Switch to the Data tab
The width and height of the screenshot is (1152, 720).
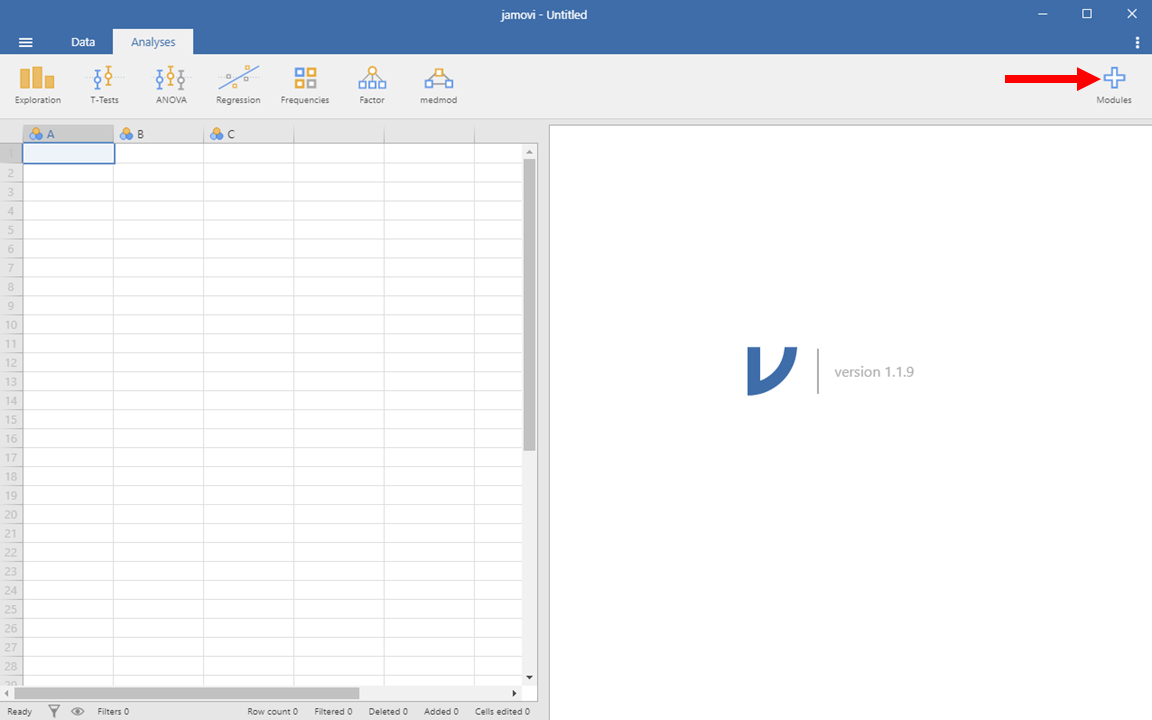[x=83, y=42]
